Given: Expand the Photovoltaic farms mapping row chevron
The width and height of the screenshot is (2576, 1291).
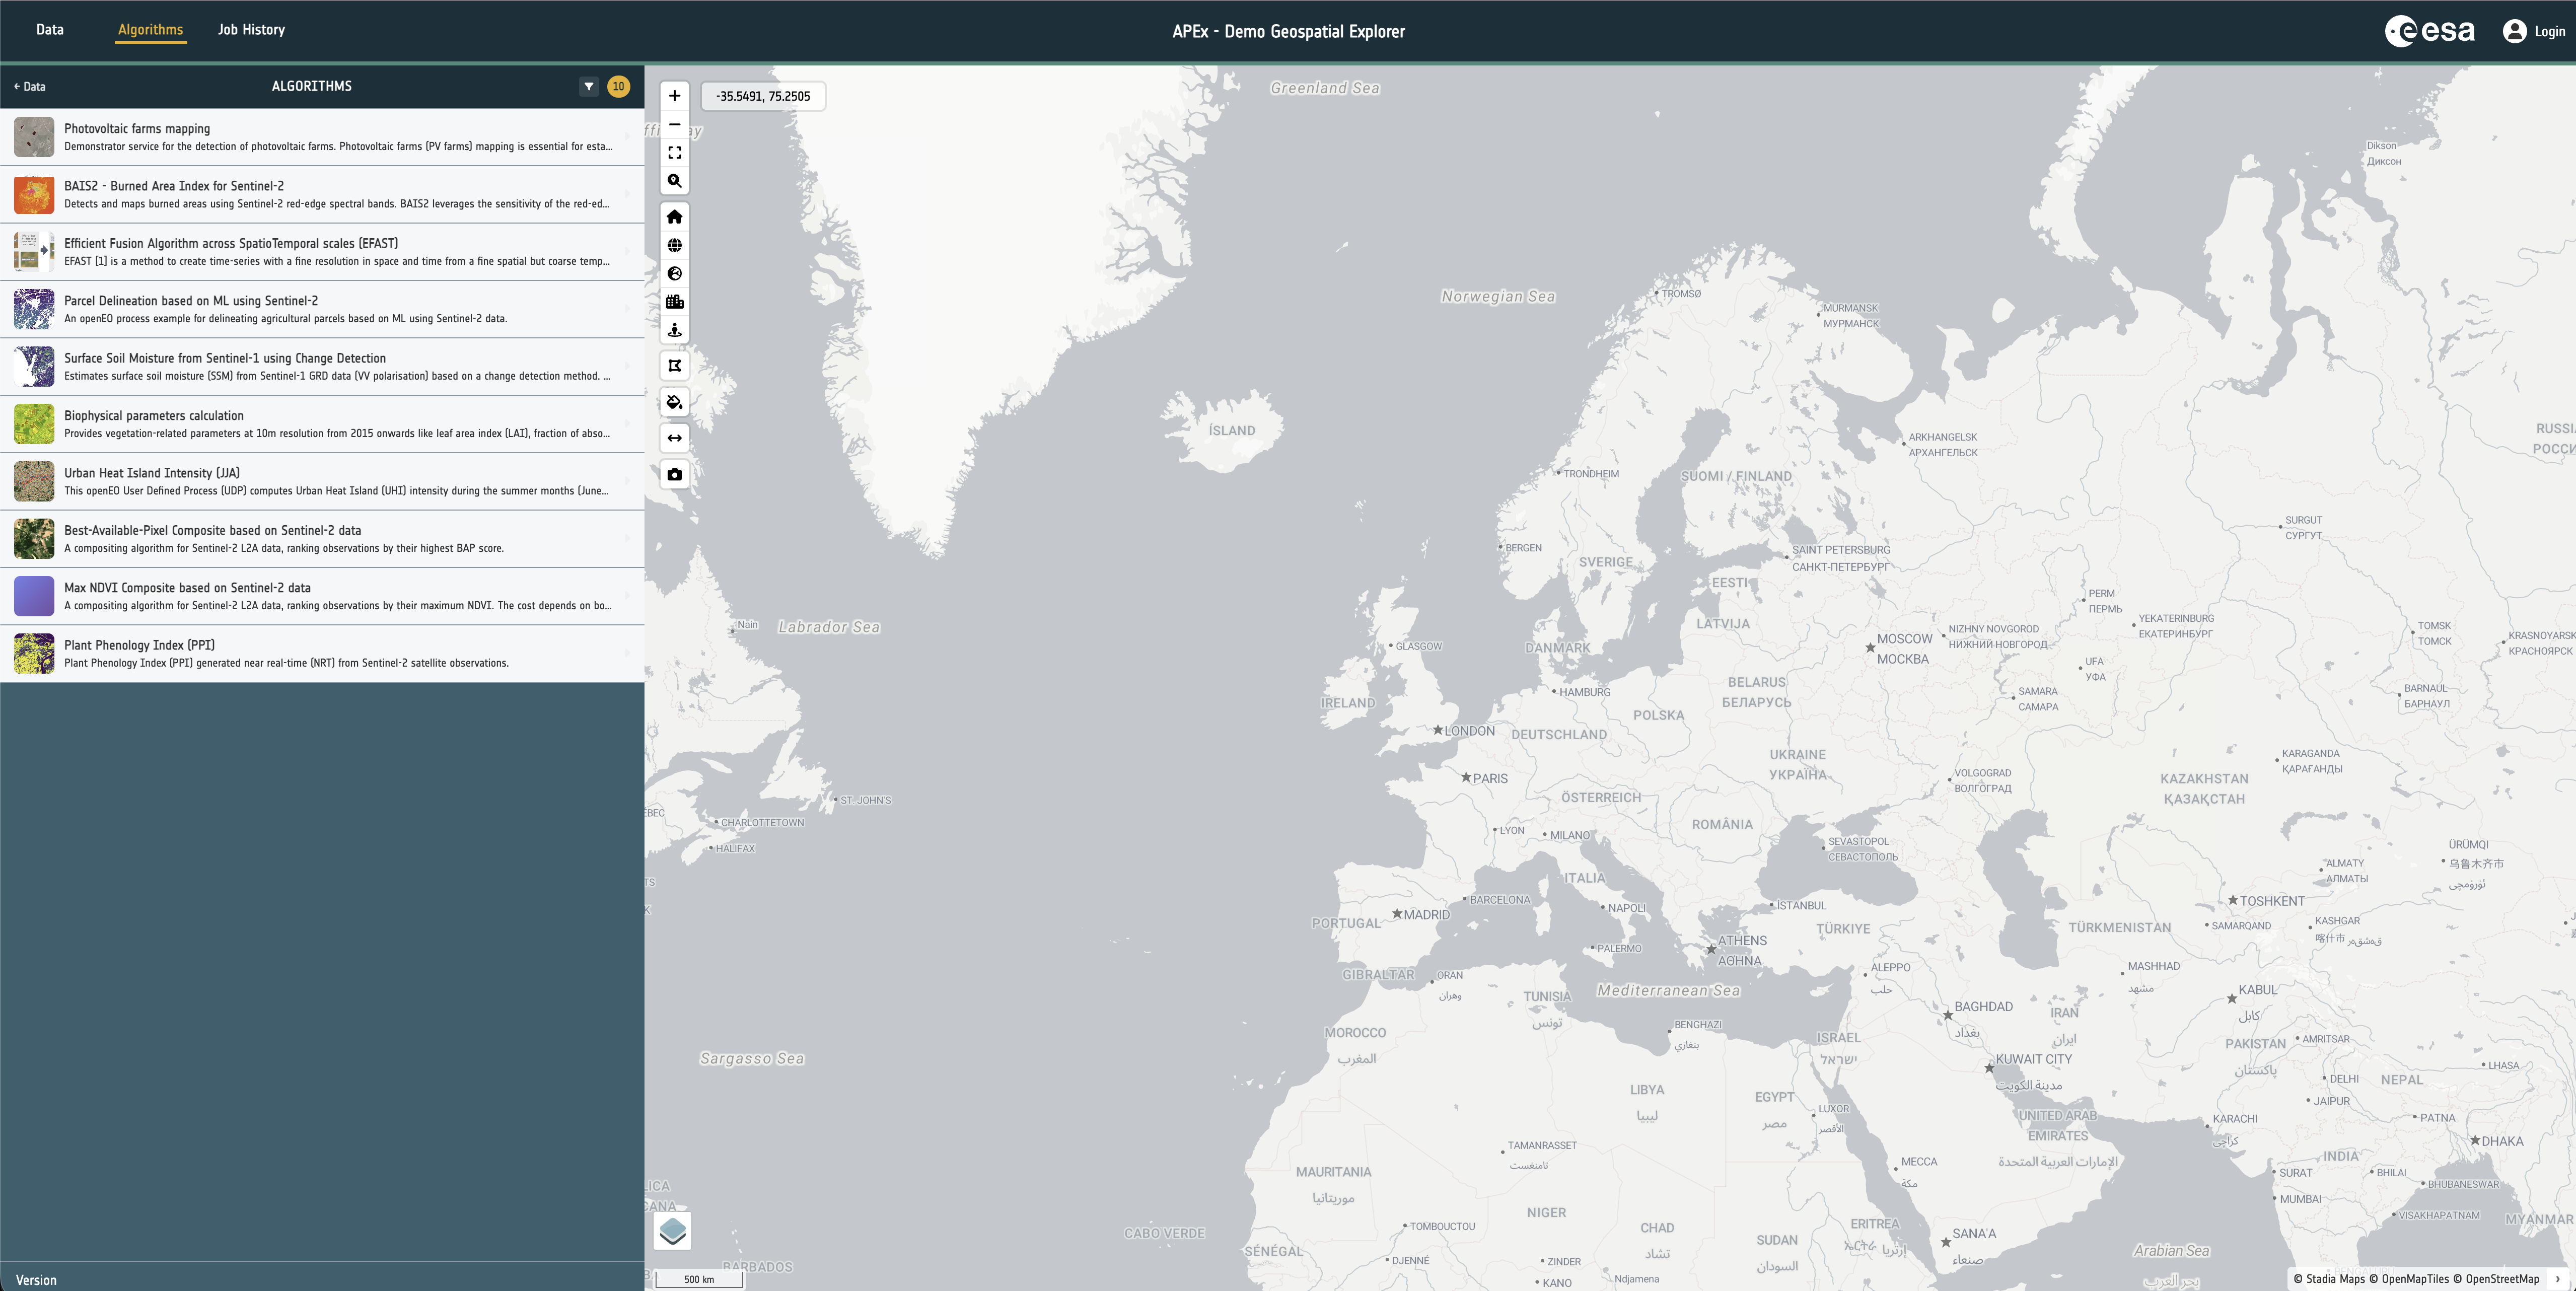Looking at the screenshot, I should [x=627, y=137].
